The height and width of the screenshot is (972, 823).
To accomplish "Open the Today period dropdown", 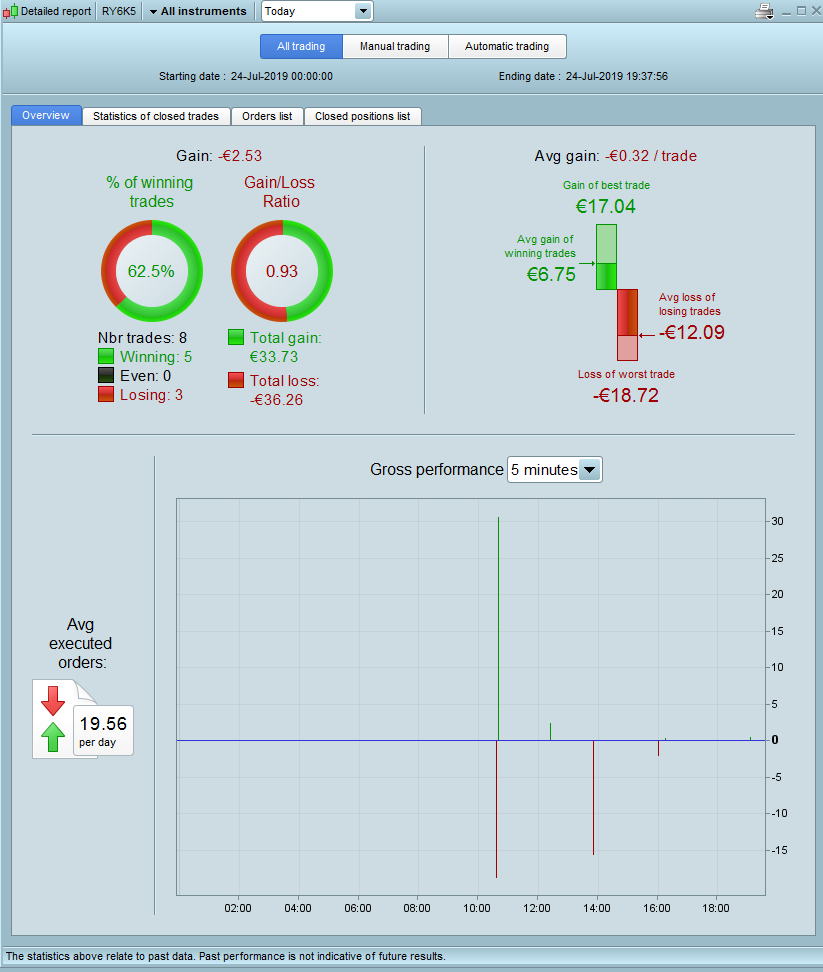I will (317, 11).
